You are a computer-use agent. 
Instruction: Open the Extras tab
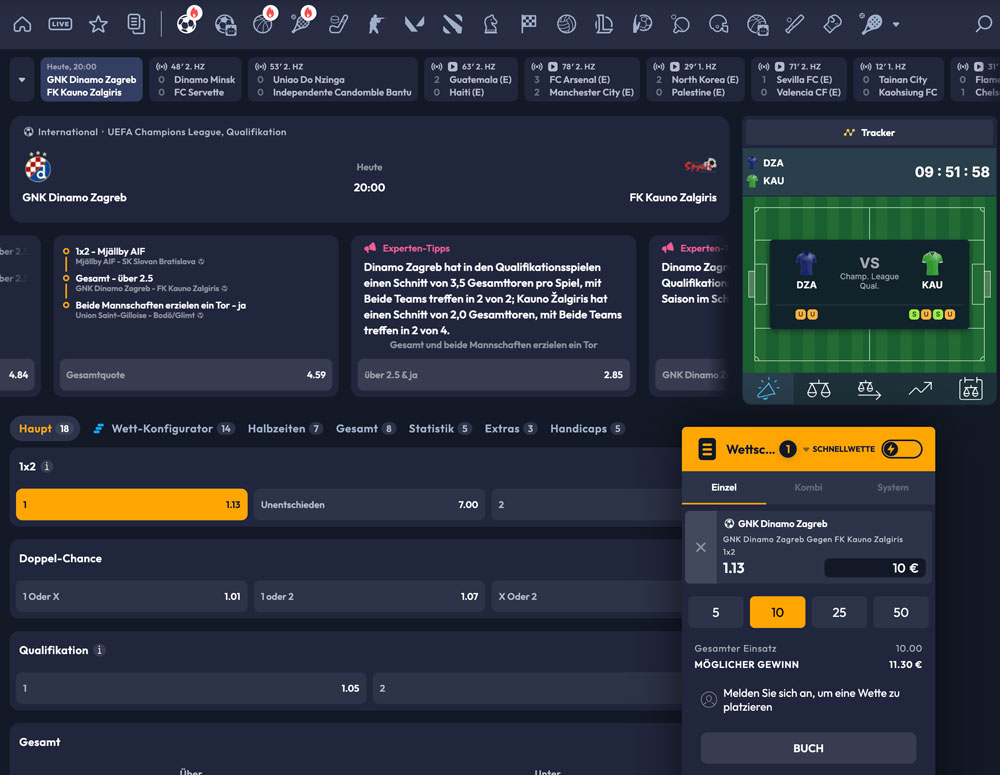[x=510, y=429]
